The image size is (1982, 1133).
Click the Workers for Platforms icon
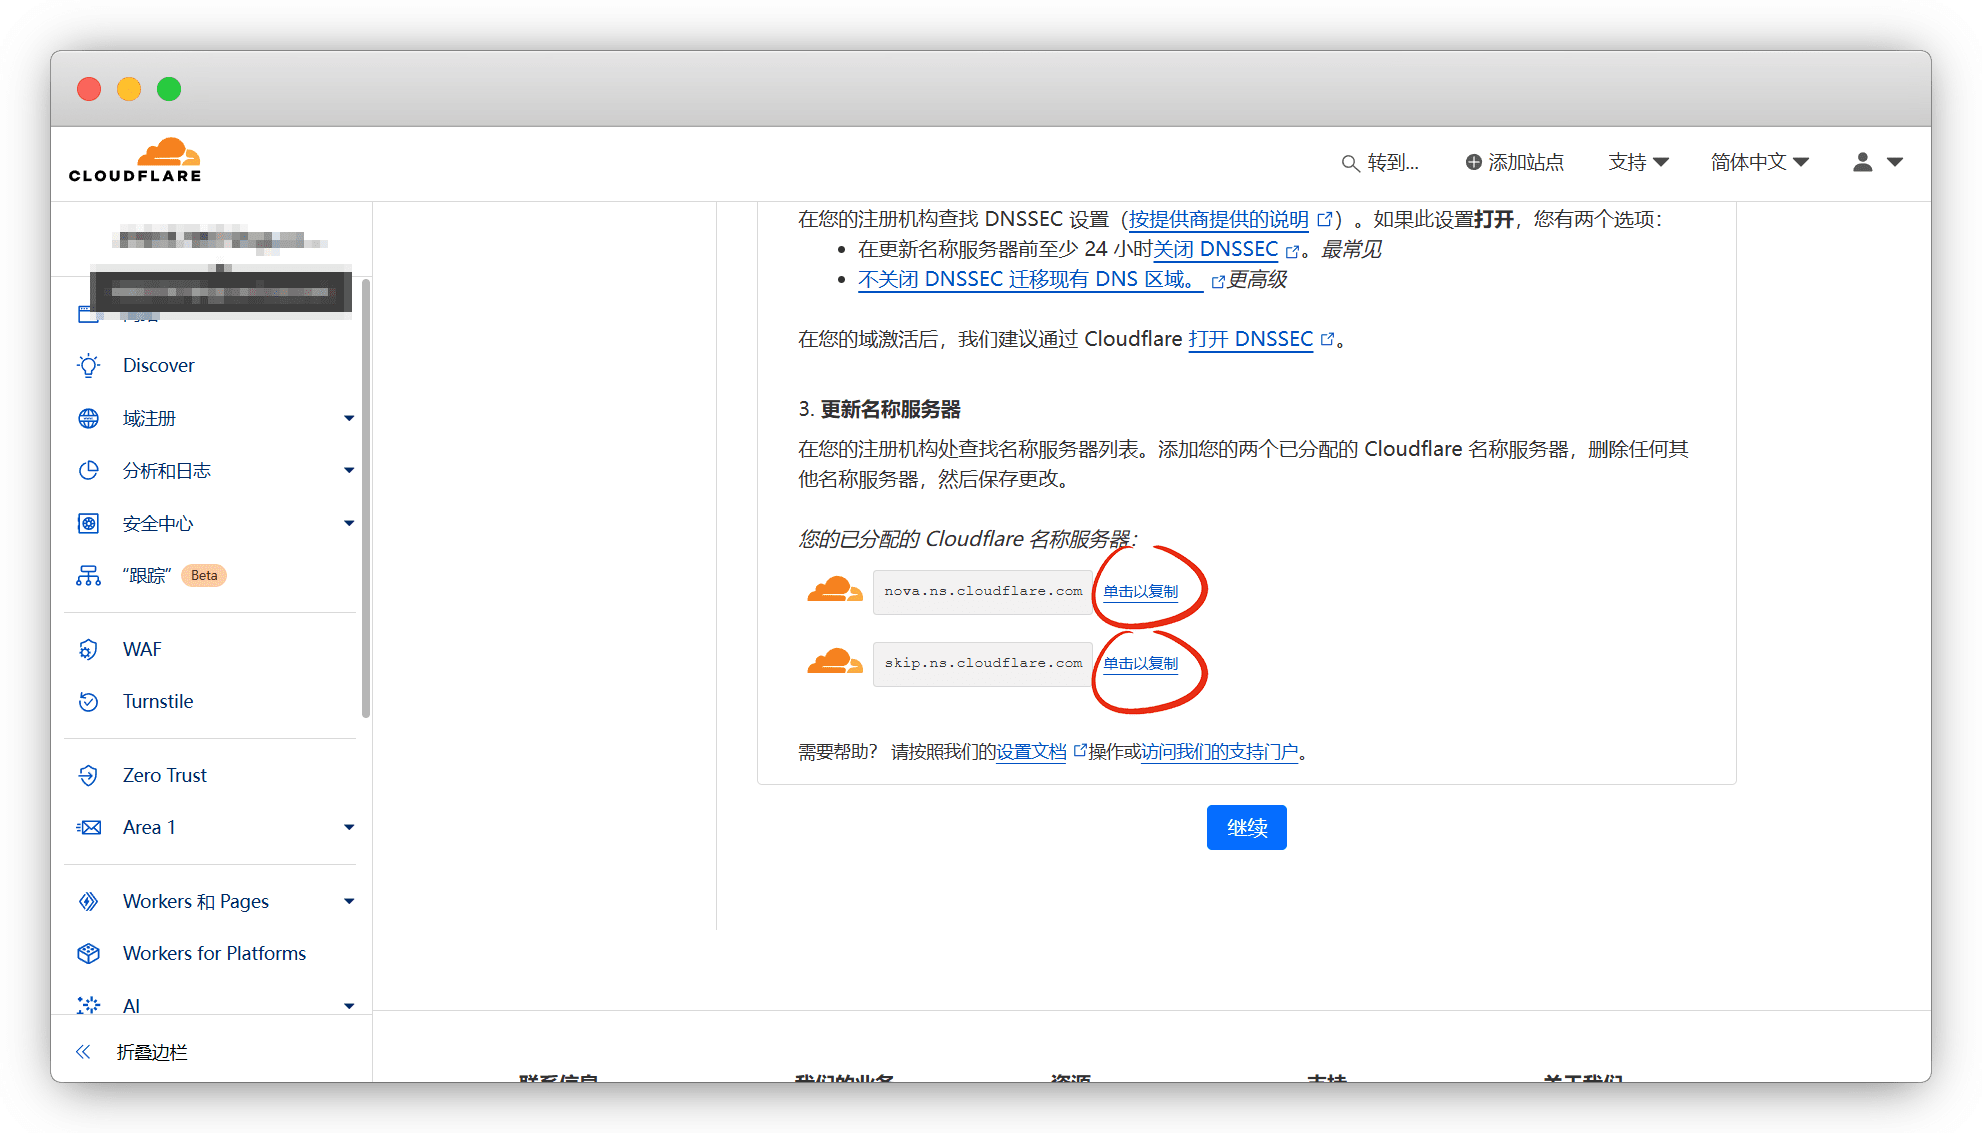(x=89, y=953)
